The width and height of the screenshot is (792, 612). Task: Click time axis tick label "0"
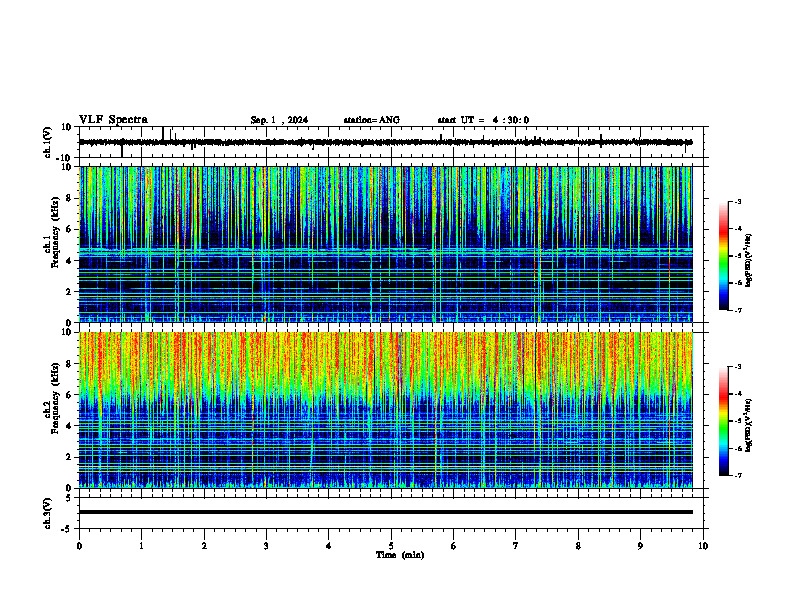(x=79, y=546)
